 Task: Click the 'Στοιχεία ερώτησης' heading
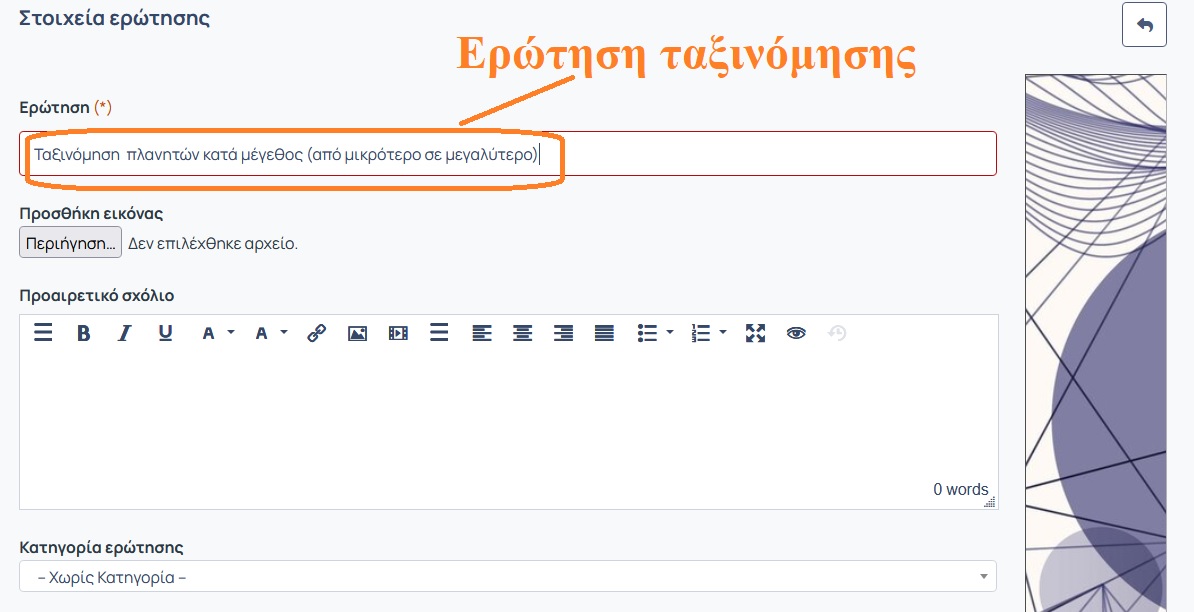tap(114, 18)
